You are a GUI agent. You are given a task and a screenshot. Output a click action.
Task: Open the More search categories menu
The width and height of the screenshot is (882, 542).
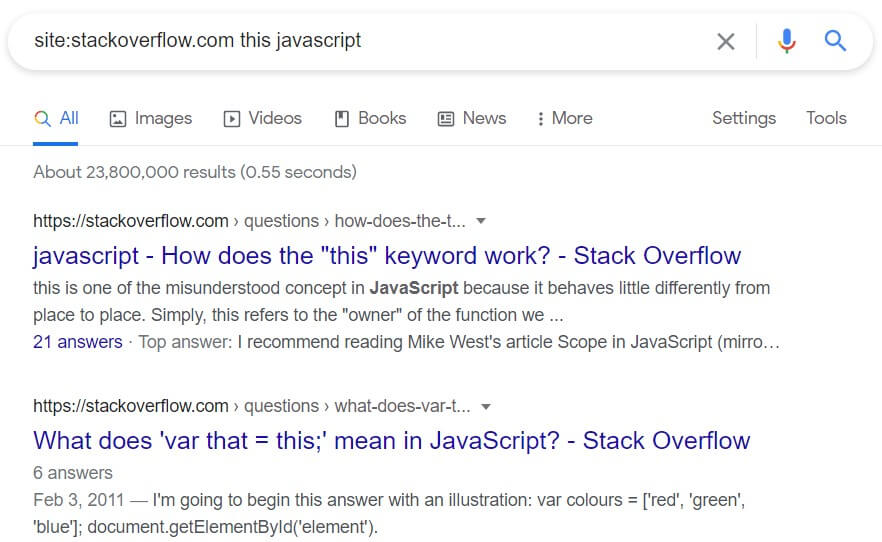pyautogui.click(x=565, y=118)
